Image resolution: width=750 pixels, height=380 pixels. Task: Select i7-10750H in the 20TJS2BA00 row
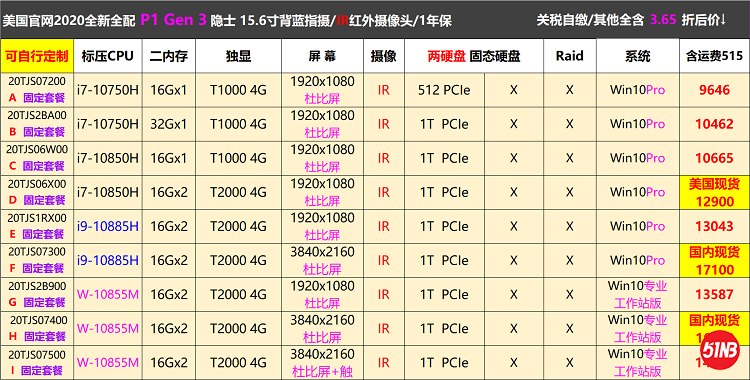click(108, 124)
